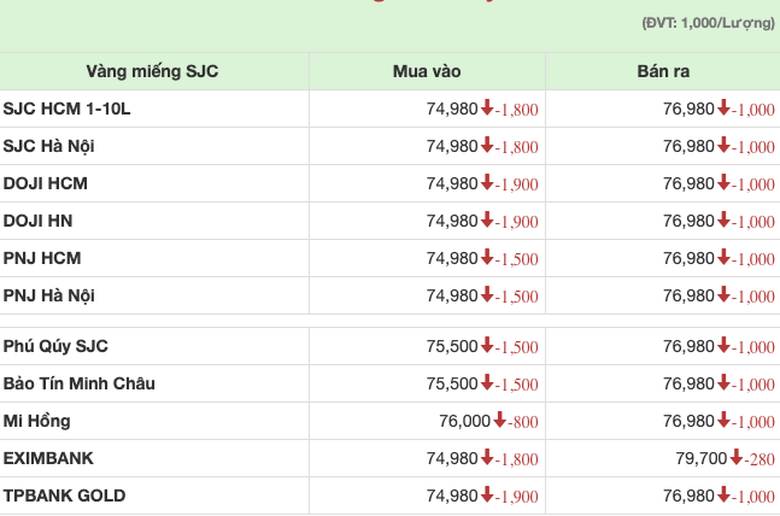Image resolution: width=780 pixels, height=516 pixels.
Task: Click red down arrow in PNJ HCM sell price
Action: click(724, 258)
